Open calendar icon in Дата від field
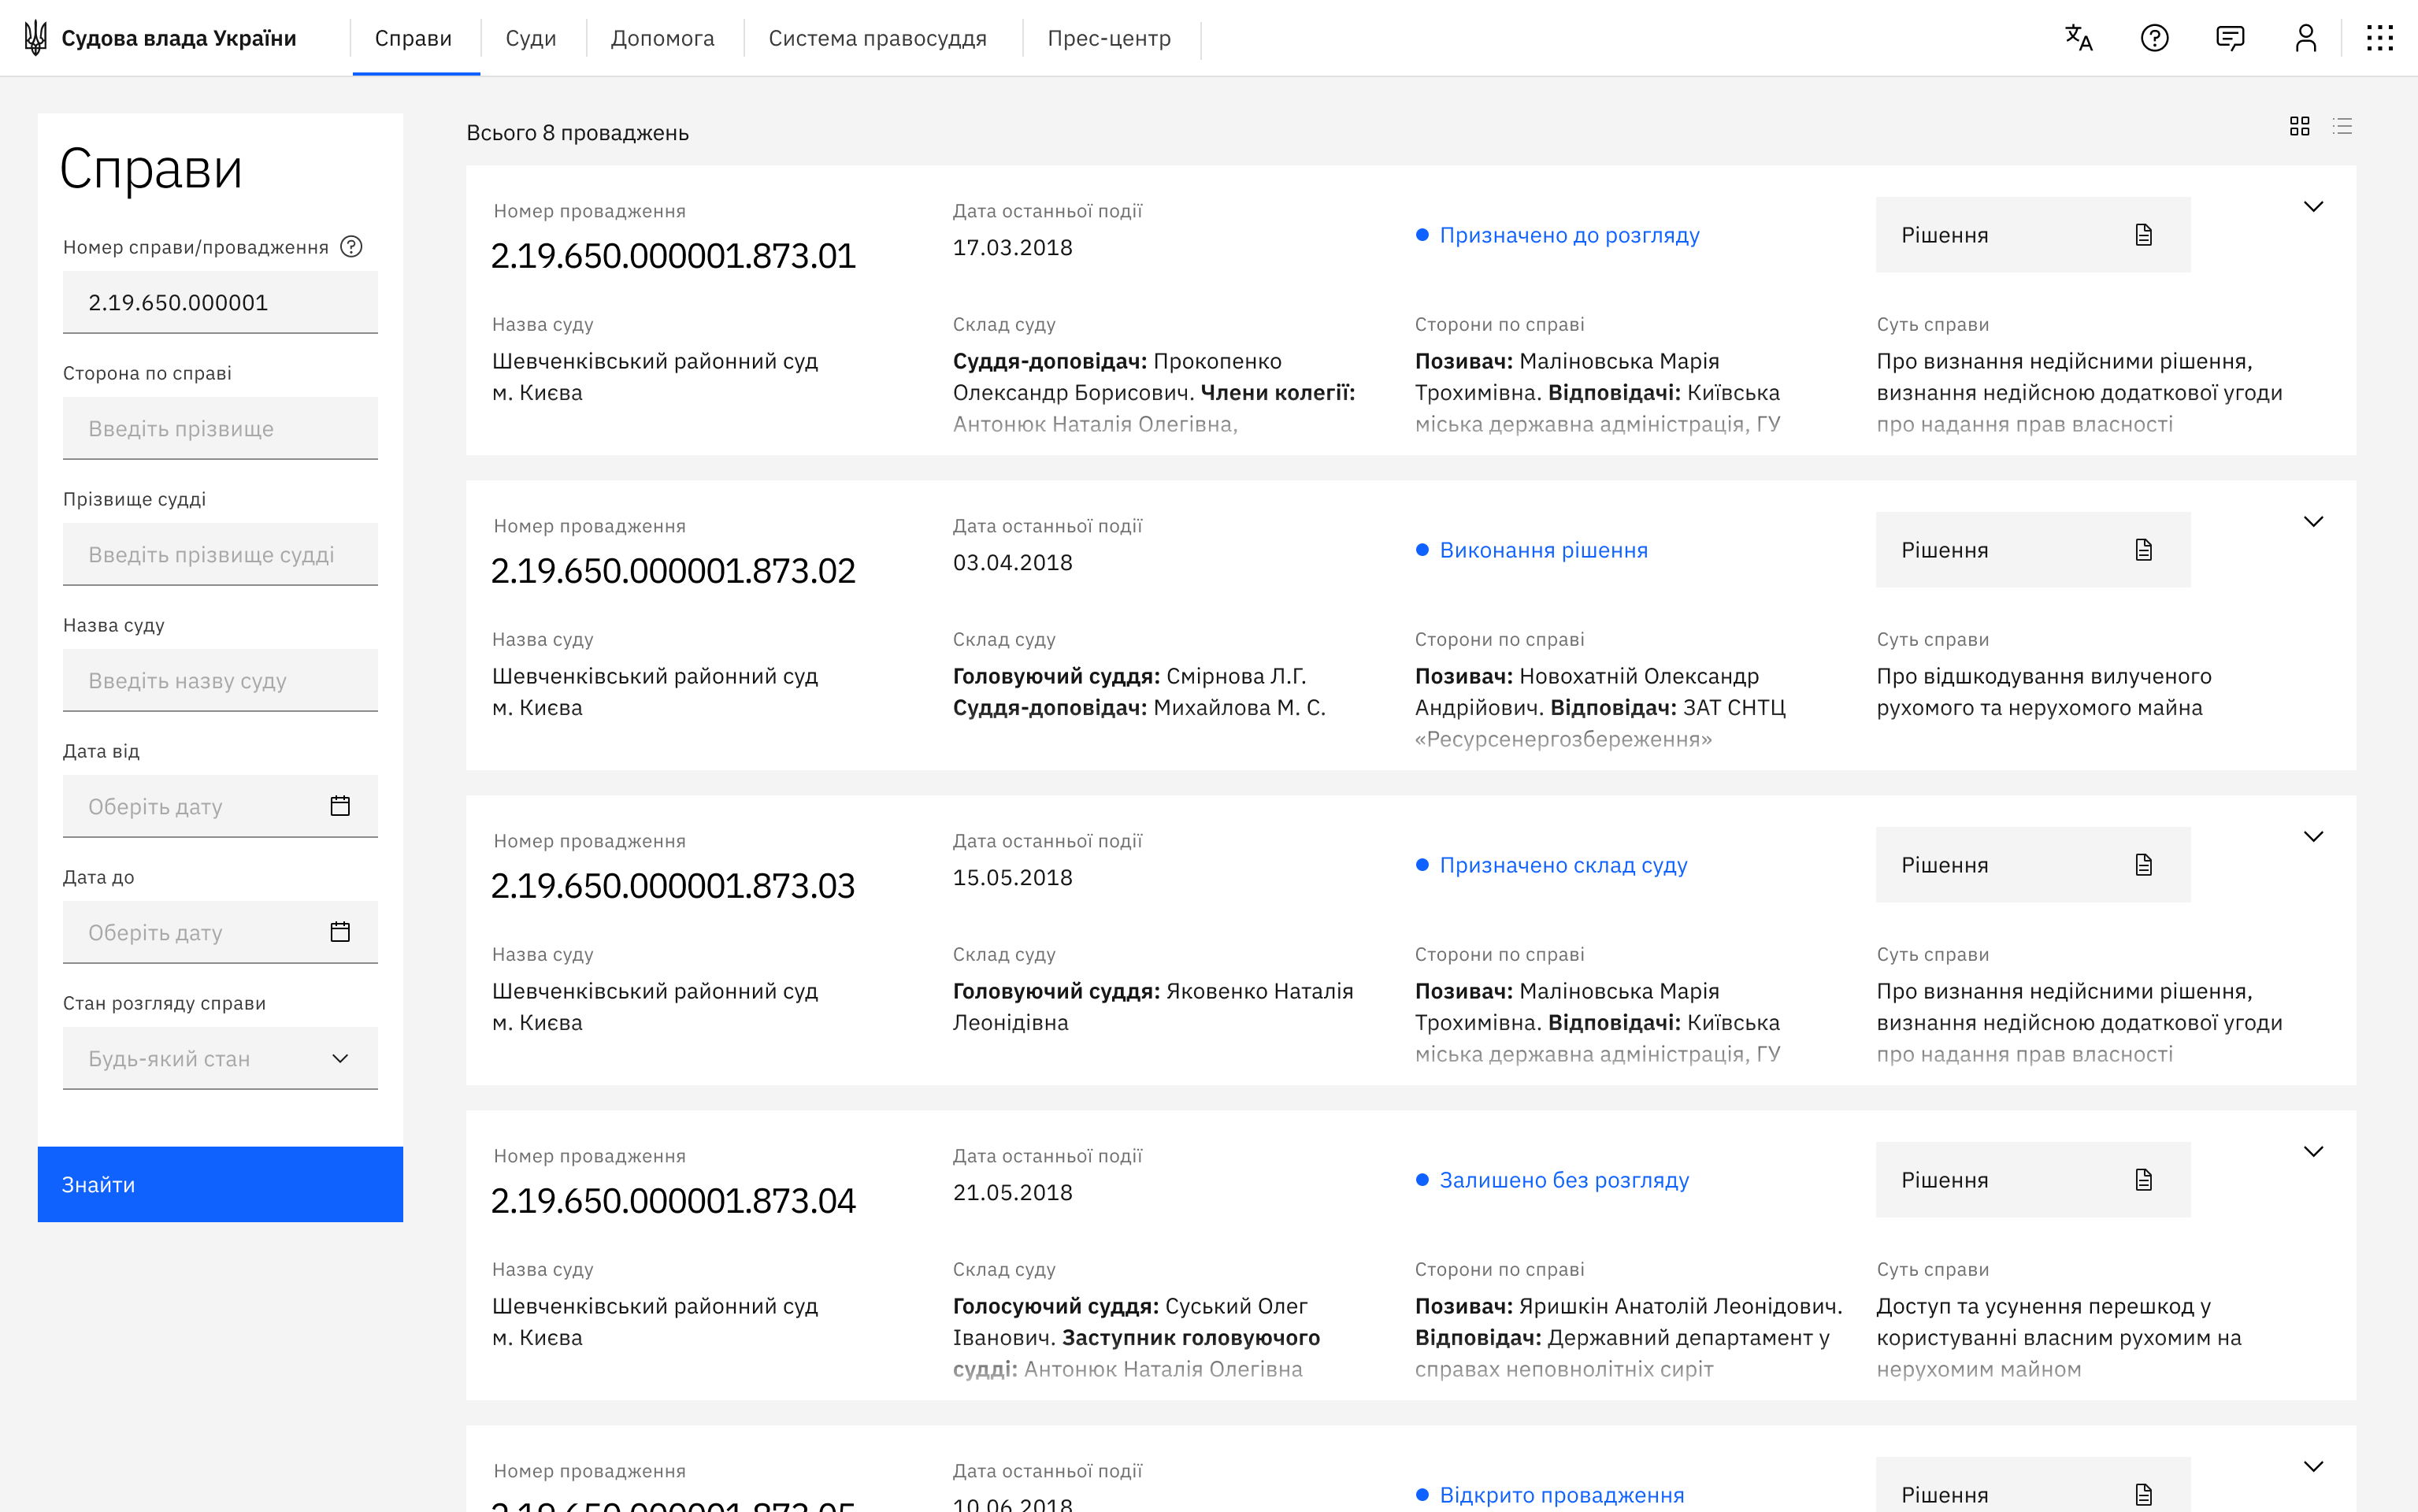The image size is (2418, 1512). [x=340, y=806]
